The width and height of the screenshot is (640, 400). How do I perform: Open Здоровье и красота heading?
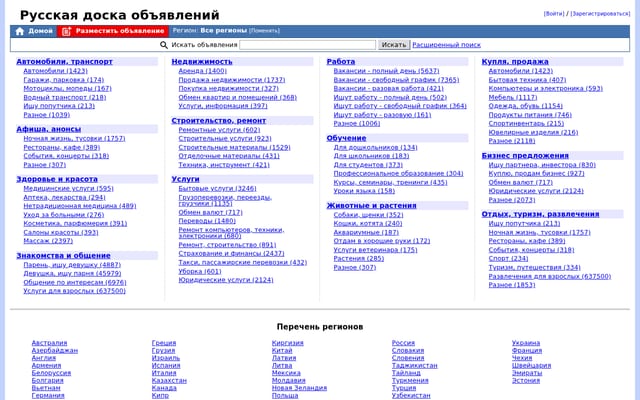coord(57,179)
